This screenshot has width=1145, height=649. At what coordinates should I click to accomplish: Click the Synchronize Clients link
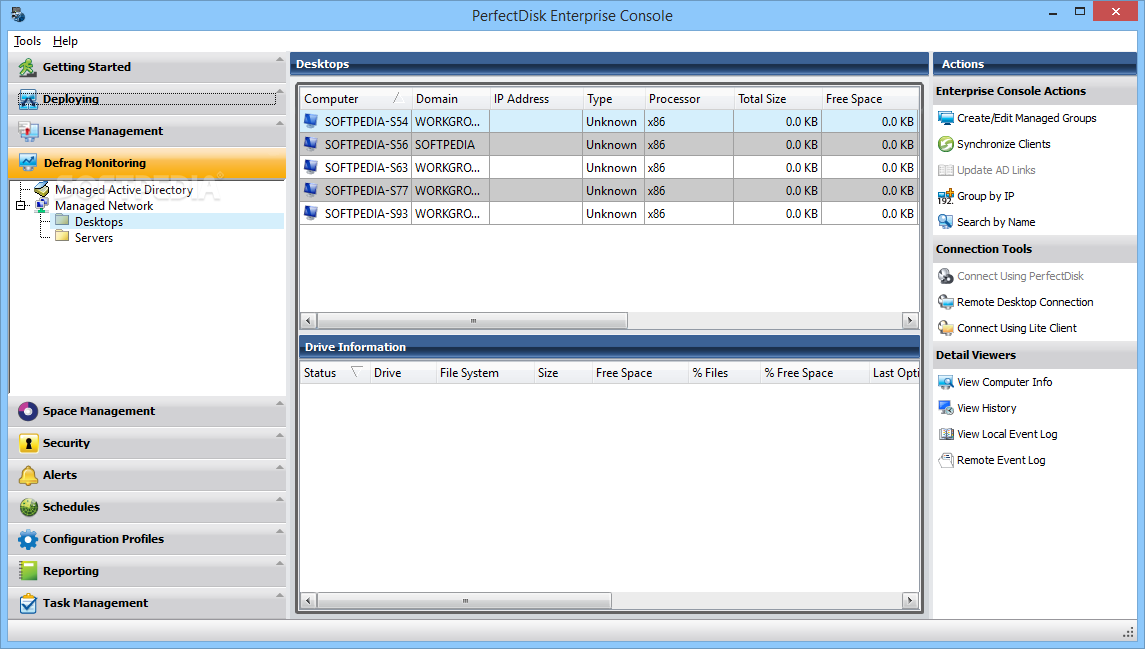pos(1003,145)
